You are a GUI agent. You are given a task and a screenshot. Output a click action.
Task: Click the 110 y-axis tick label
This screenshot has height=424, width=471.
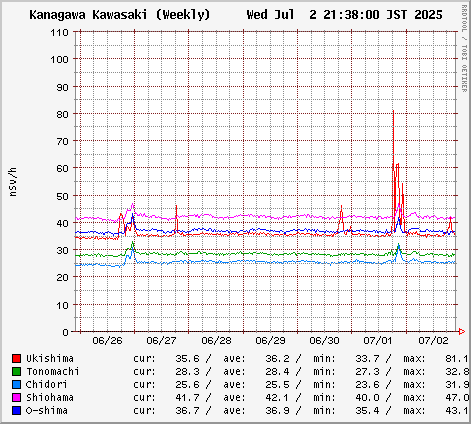point(59,32)
